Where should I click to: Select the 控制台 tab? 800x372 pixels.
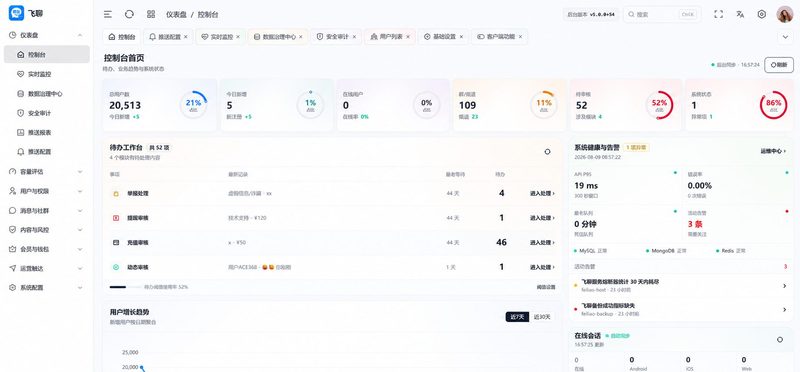(x=122, y=37)
